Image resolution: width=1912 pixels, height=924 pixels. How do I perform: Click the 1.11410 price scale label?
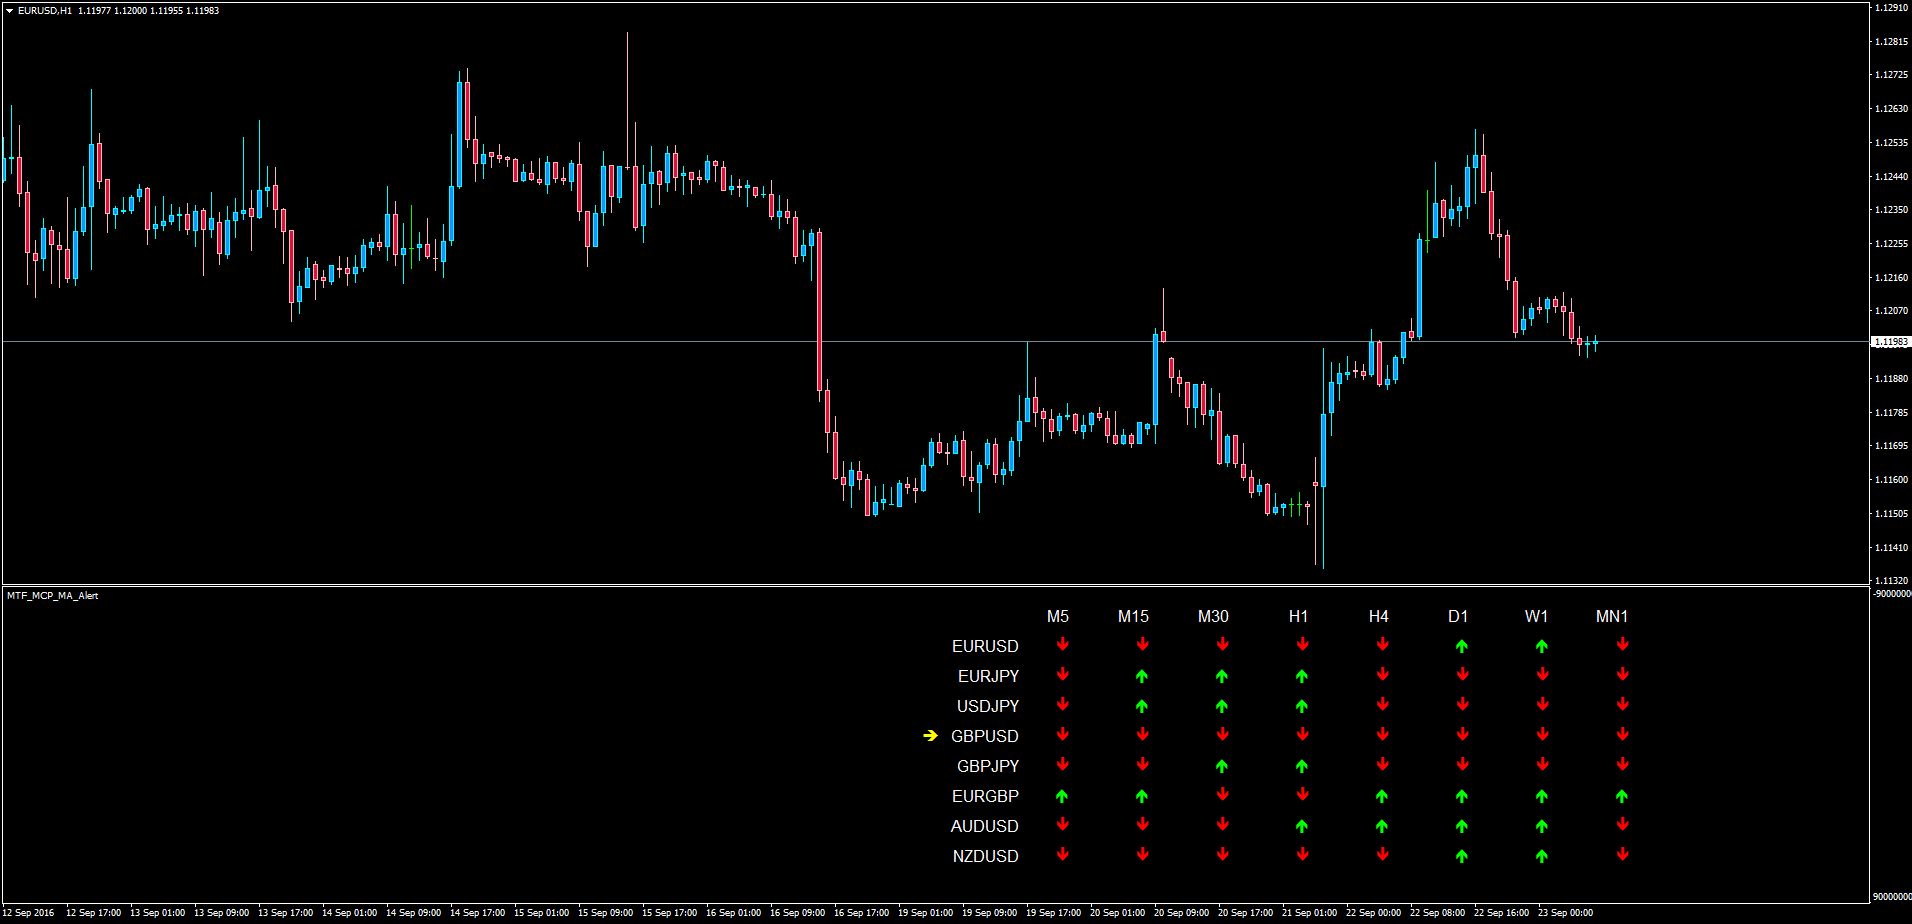(x=1891, y=548)
